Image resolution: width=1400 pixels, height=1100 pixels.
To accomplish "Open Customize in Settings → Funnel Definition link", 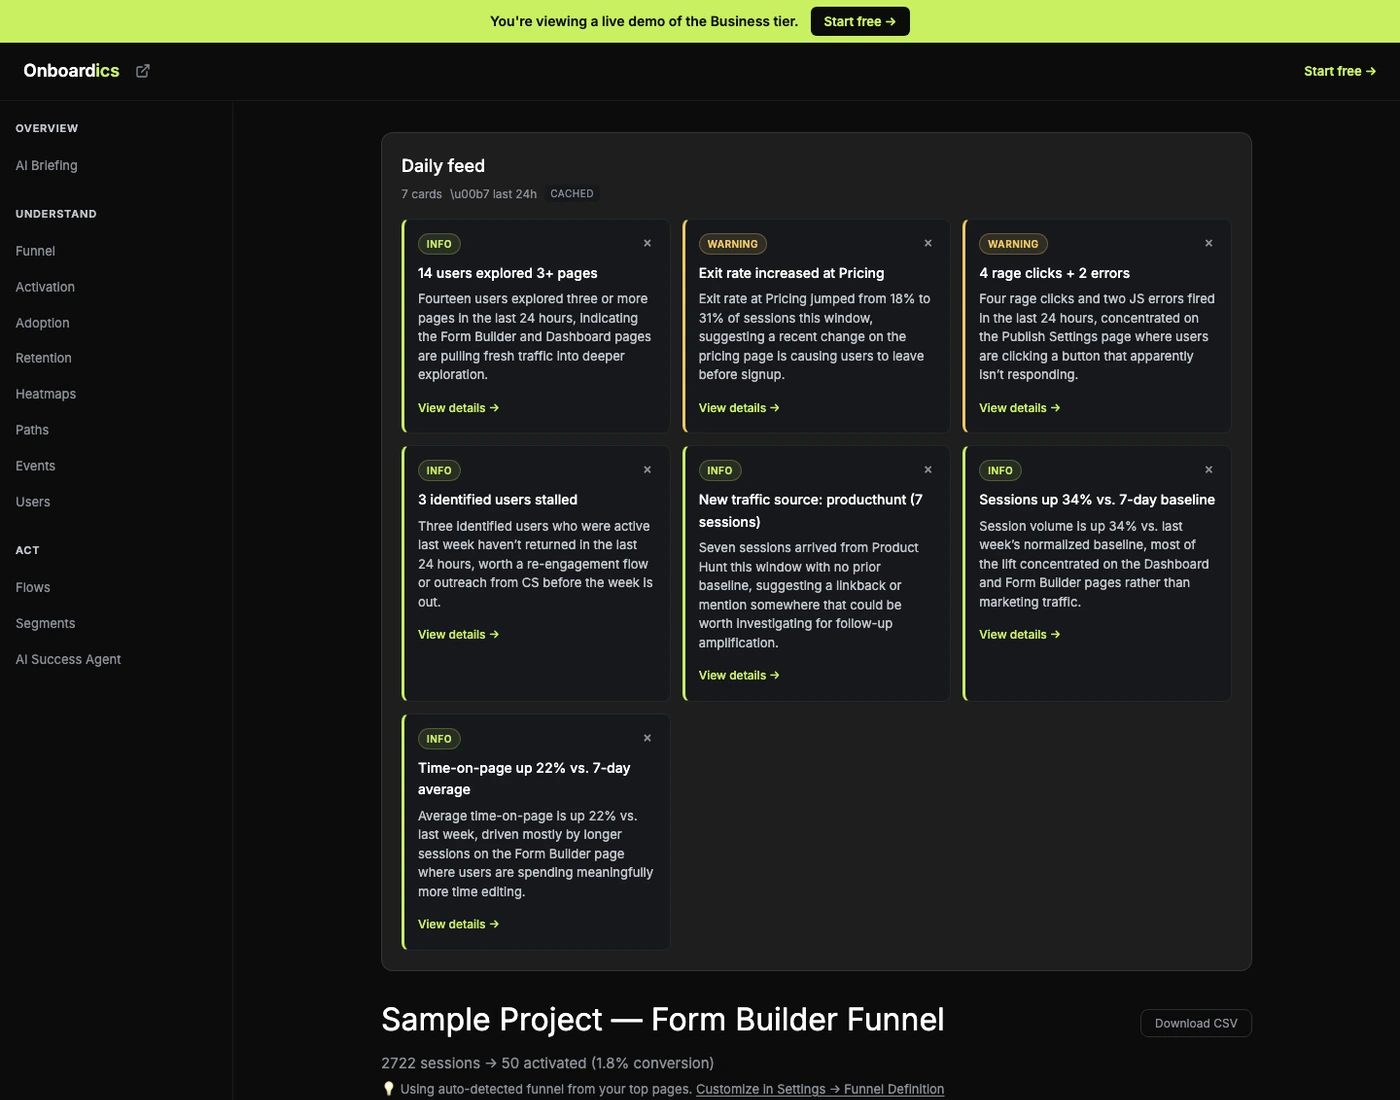I will coord(819,1089).
